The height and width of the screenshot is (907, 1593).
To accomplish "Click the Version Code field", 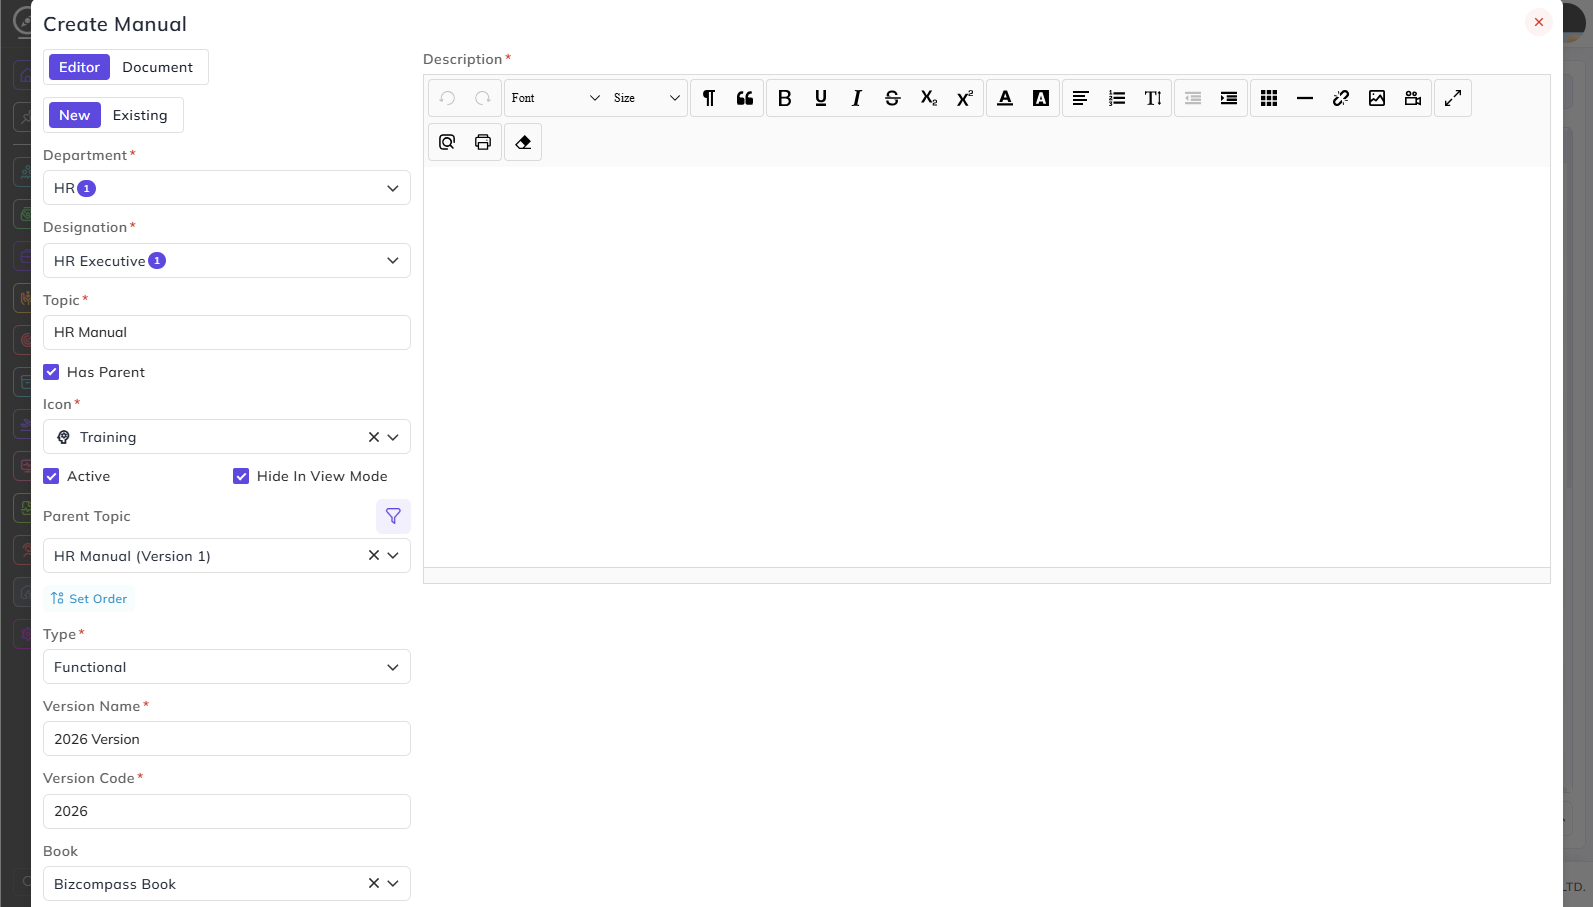I will (227, 812).
